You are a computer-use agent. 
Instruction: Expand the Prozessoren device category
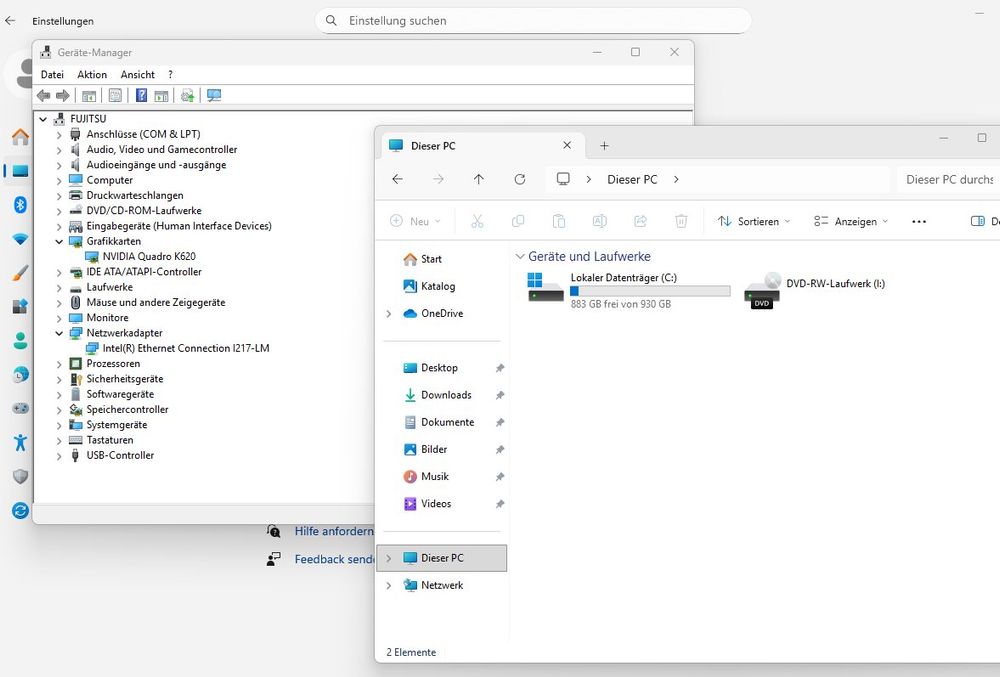[59, 364]
